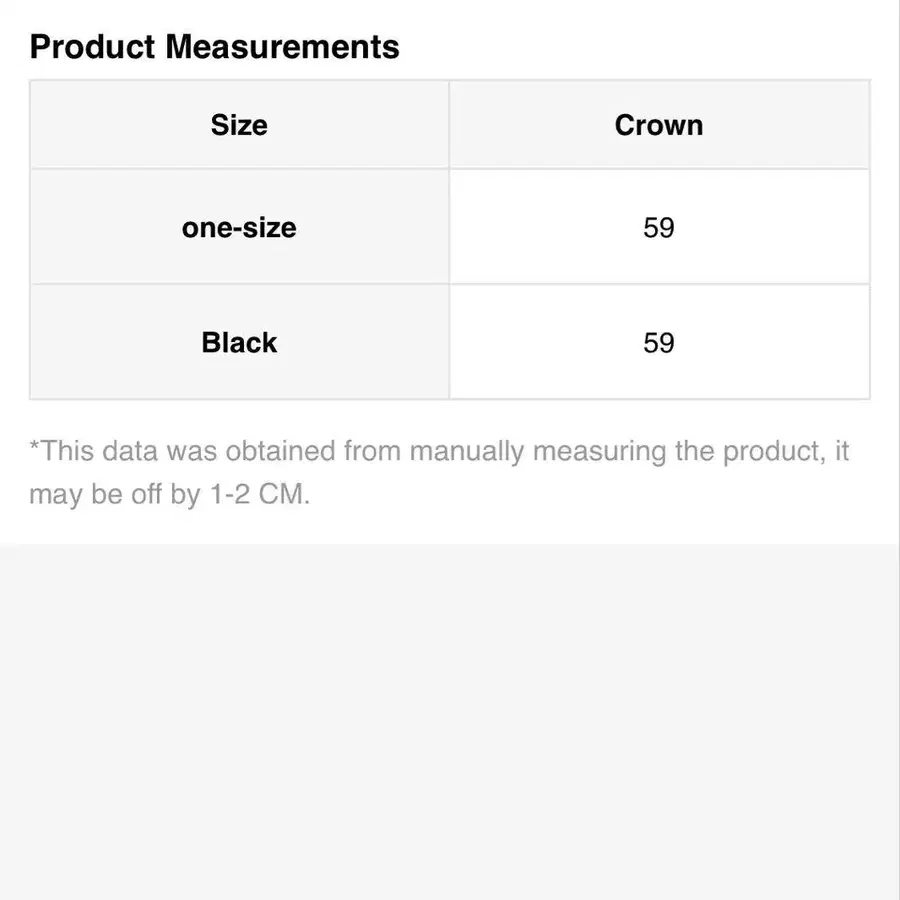900x900 pixels.
Task: Select crown value 59 in Black row
Action: click(658, 342)
